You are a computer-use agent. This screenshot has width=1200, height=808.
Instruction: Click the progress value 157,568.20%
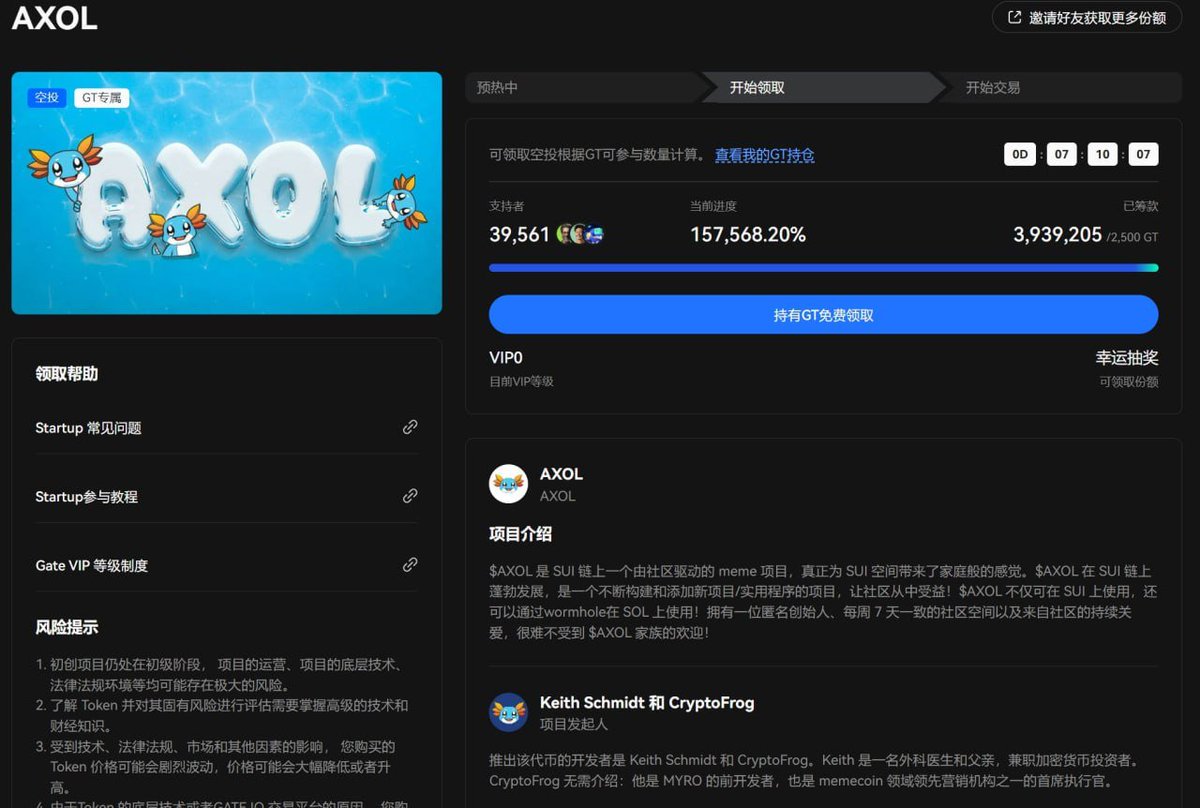748,235
